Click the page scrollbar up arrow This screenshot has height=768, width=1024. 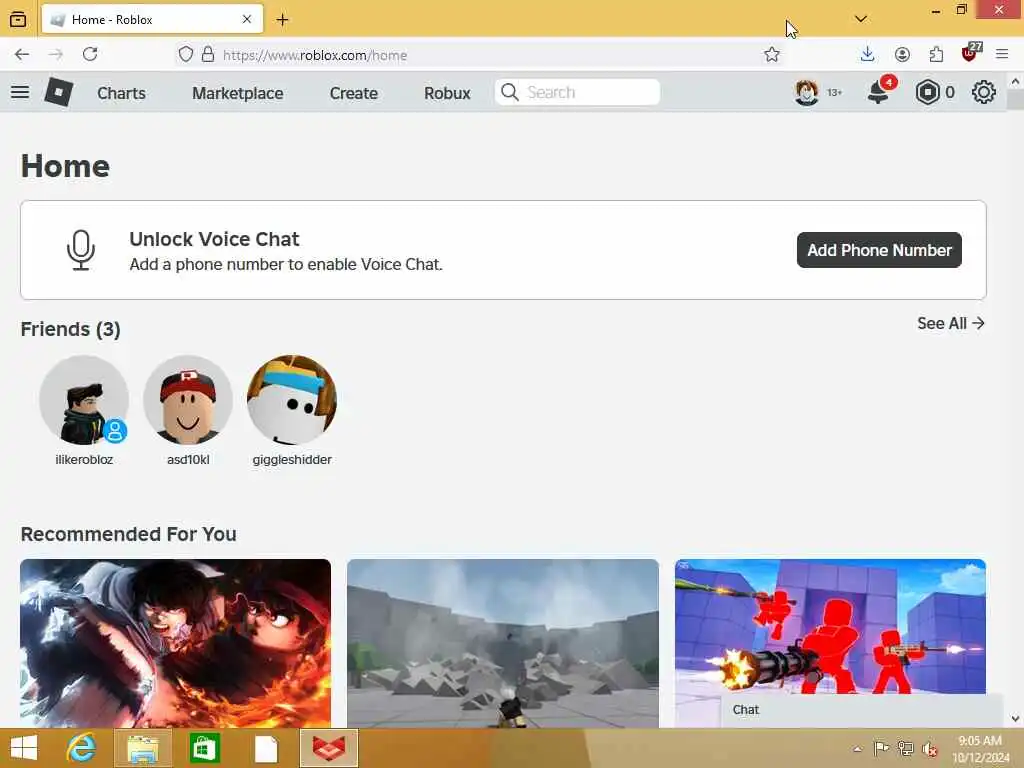click(1015, 82)
